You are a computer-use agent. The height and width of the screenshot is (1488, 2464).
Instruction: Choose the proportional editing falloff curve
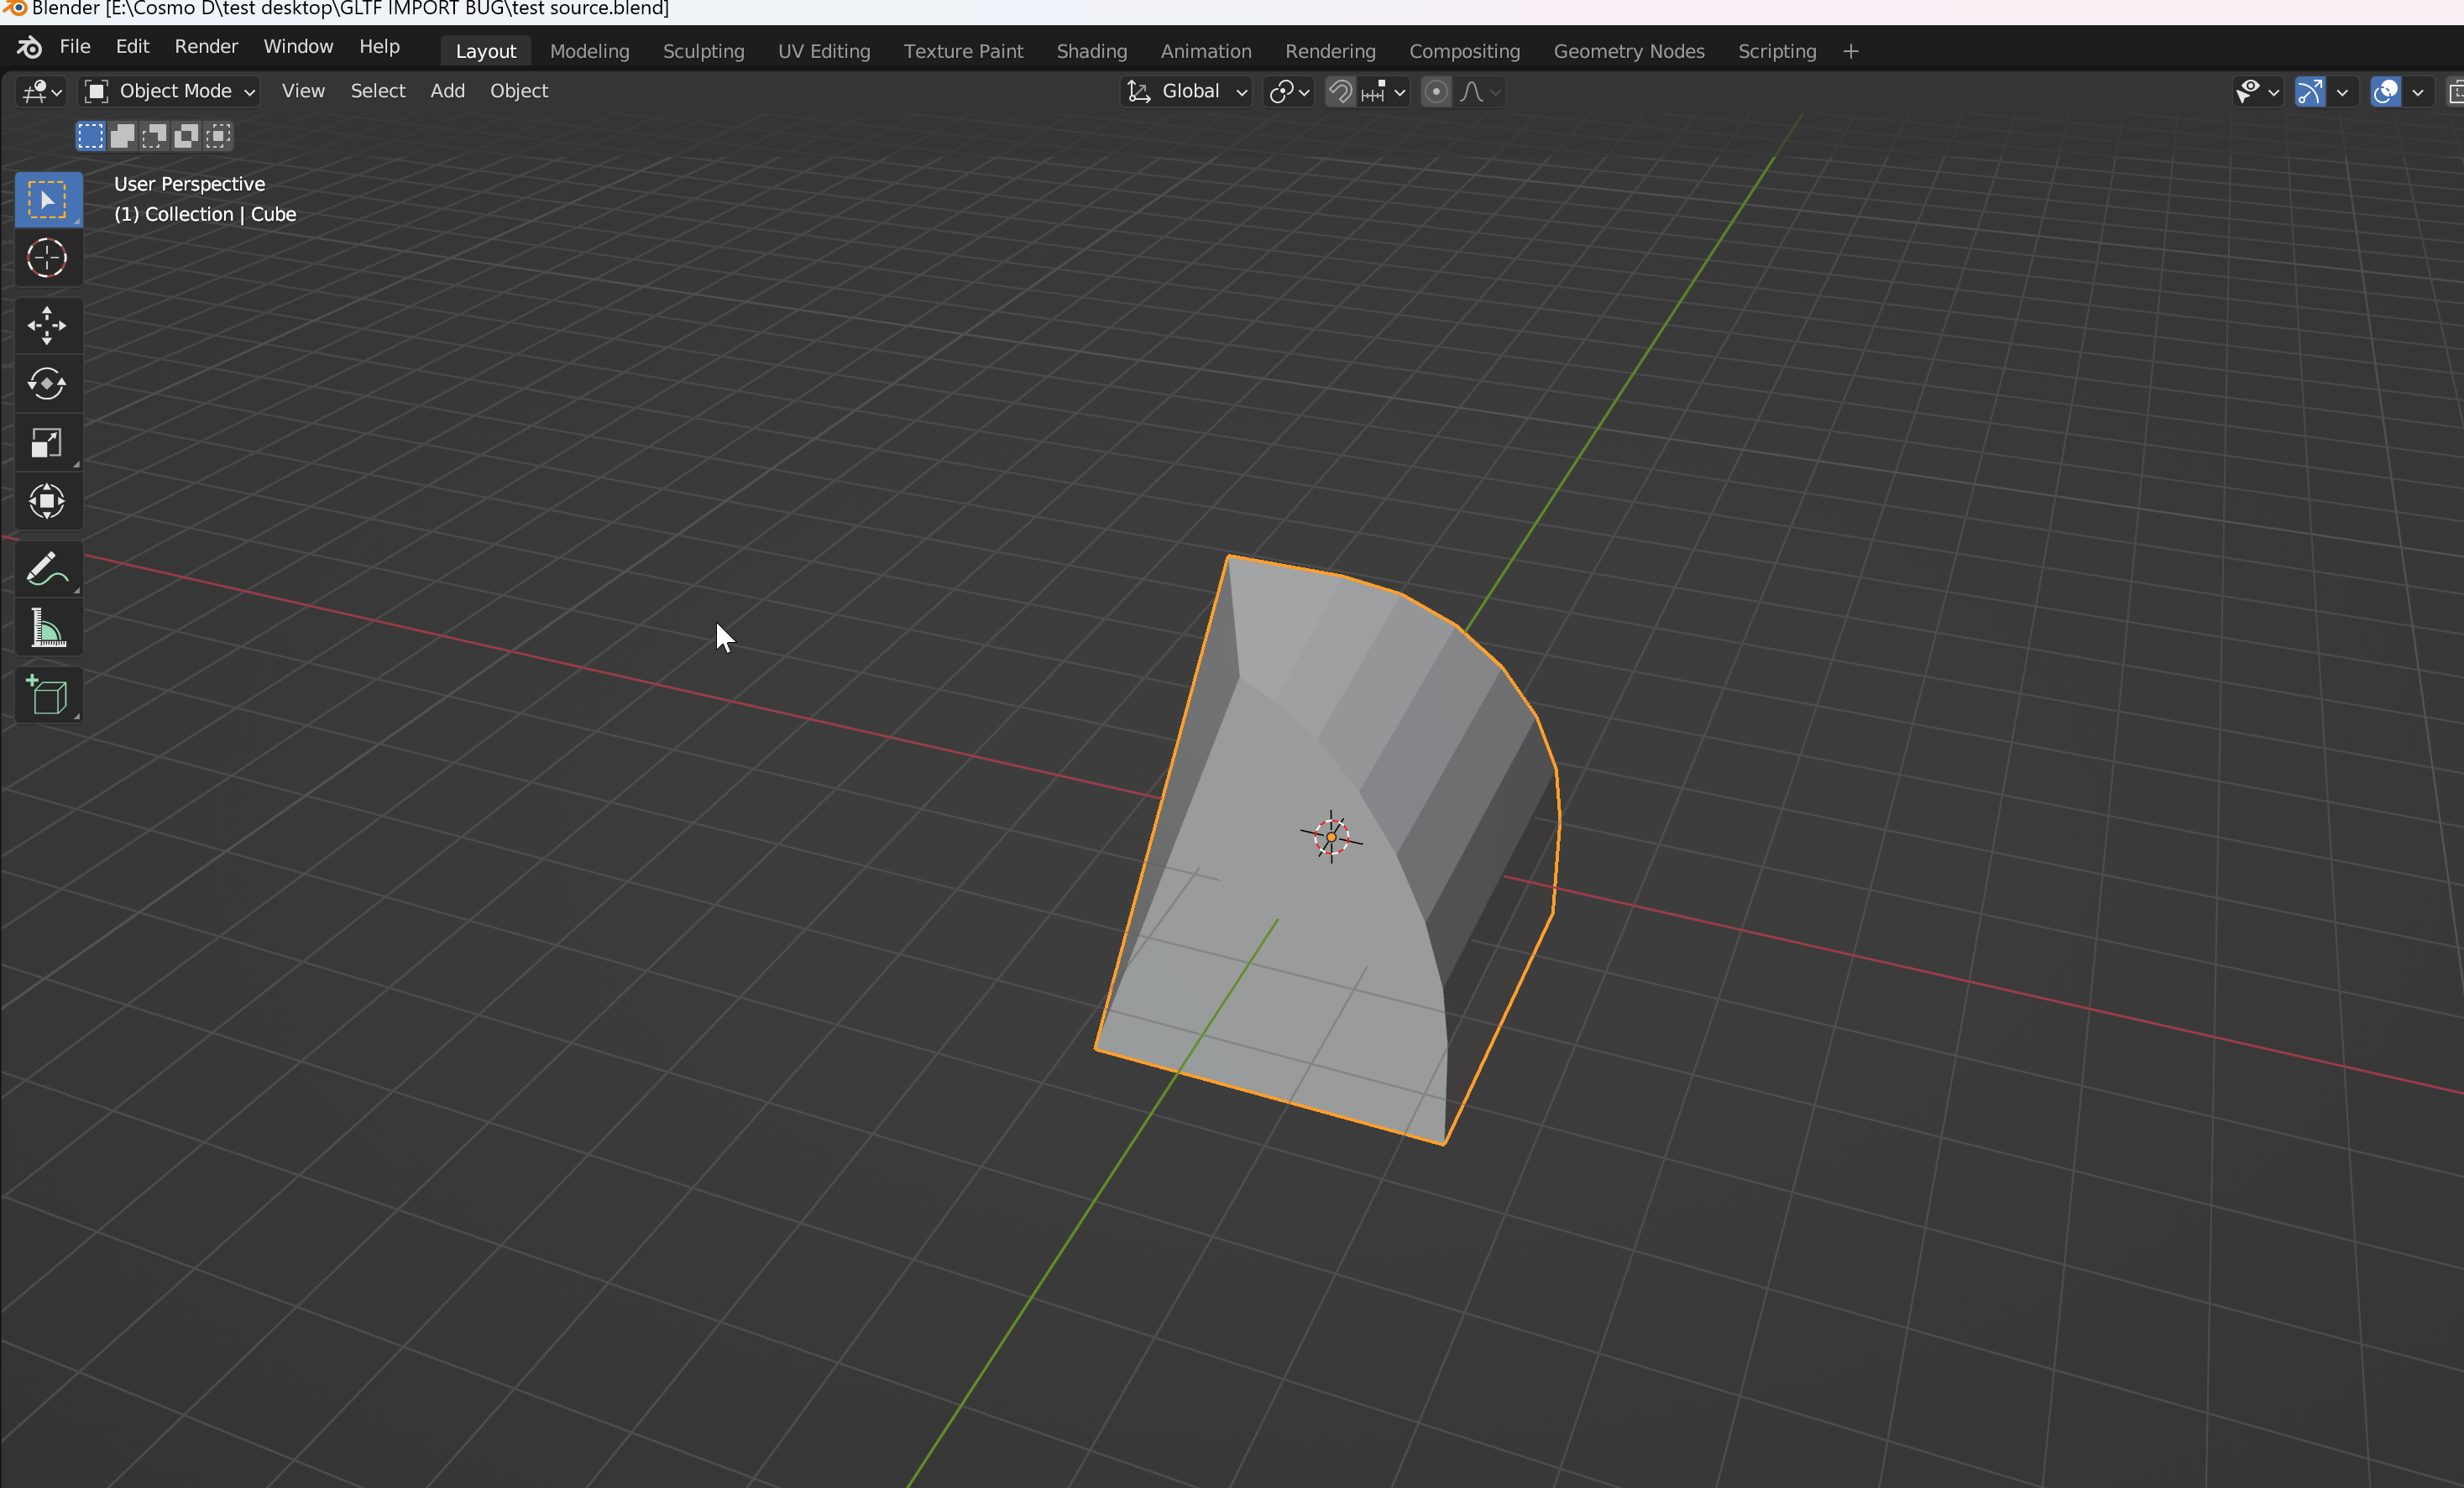click(1475, 92)
